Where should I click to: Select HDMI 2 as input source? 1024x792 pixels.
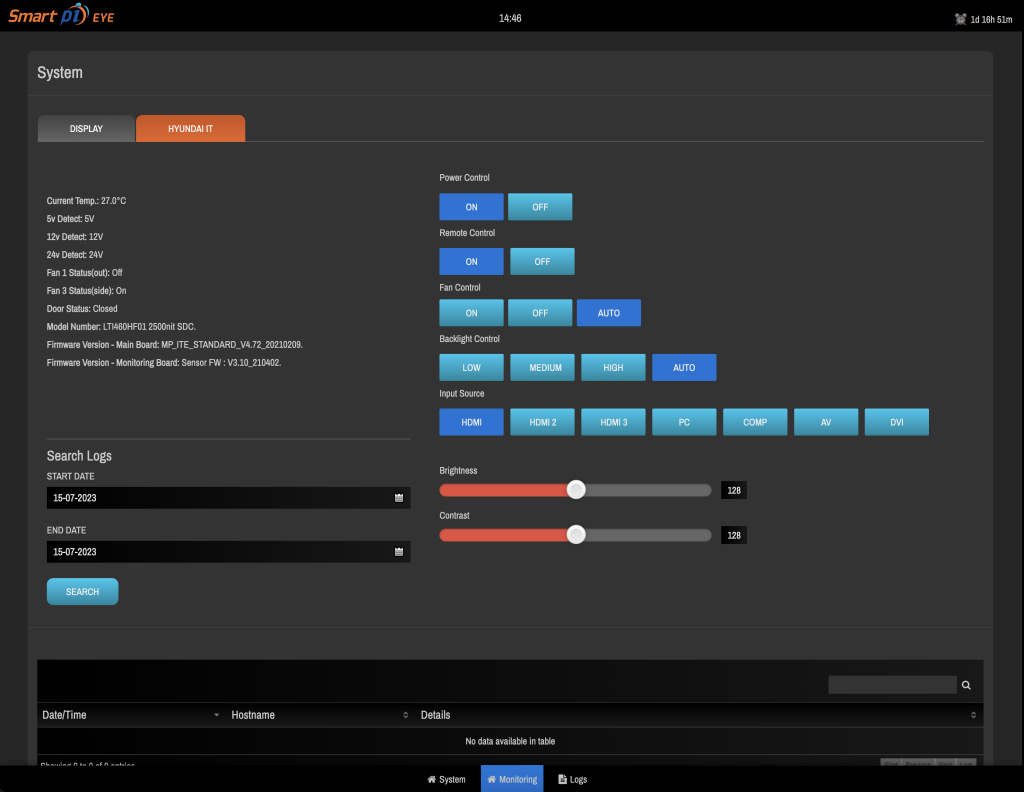542,421
